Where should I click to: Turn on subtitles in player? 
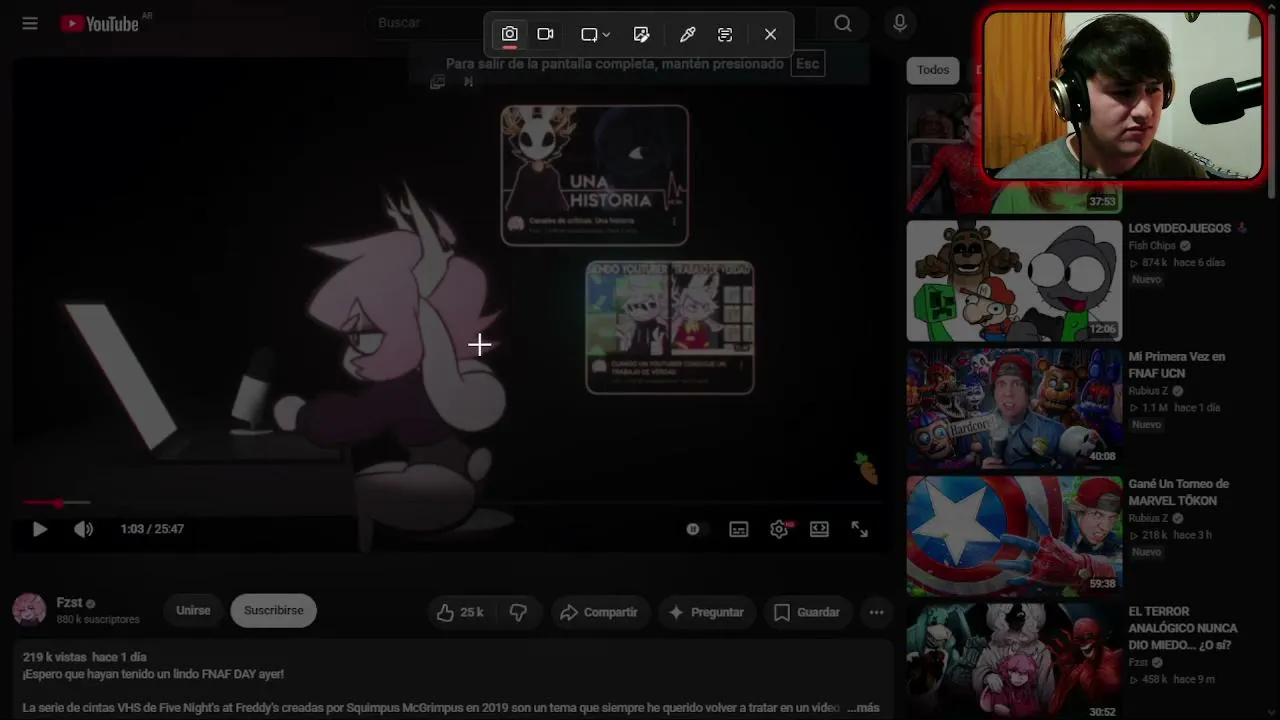(x=739, y=529)
